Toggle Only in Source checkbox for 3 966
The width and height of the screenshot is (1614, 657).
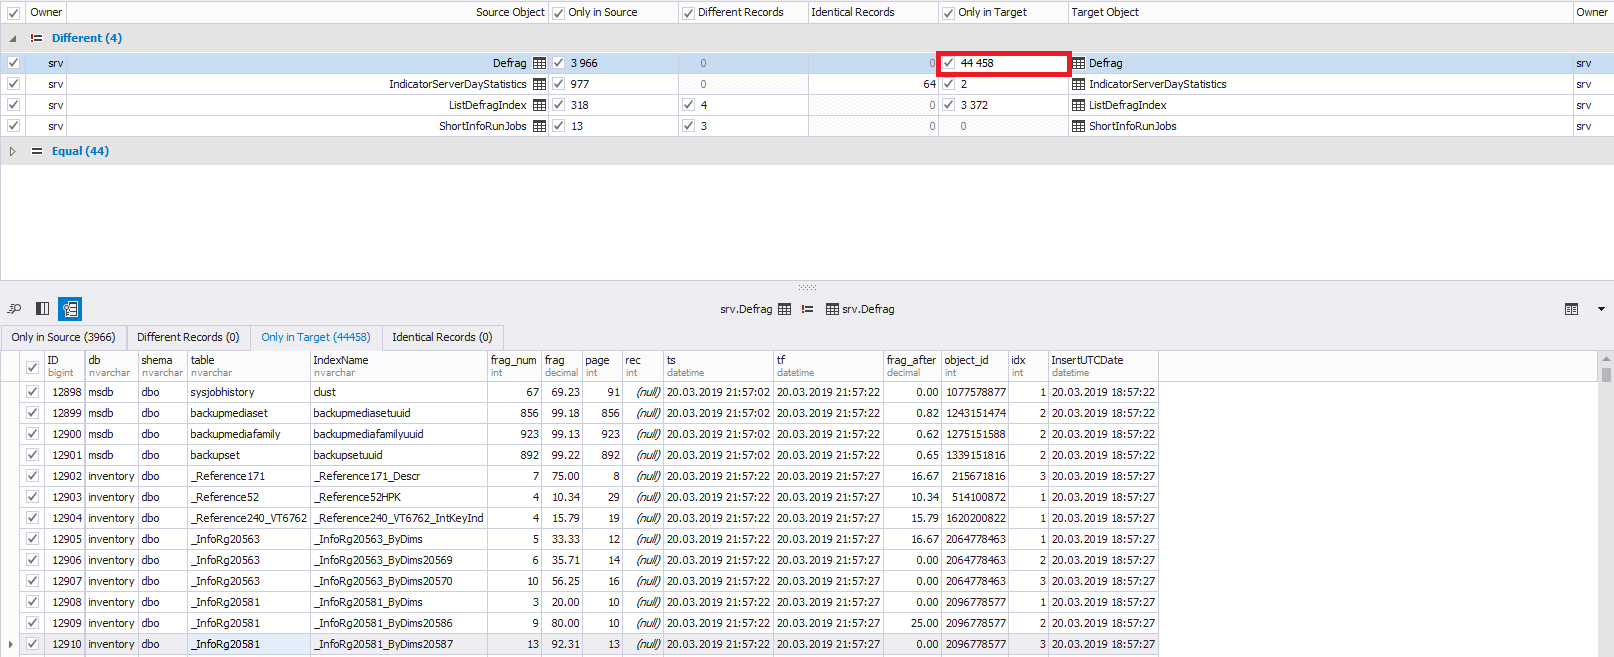(x=558, y=63)
